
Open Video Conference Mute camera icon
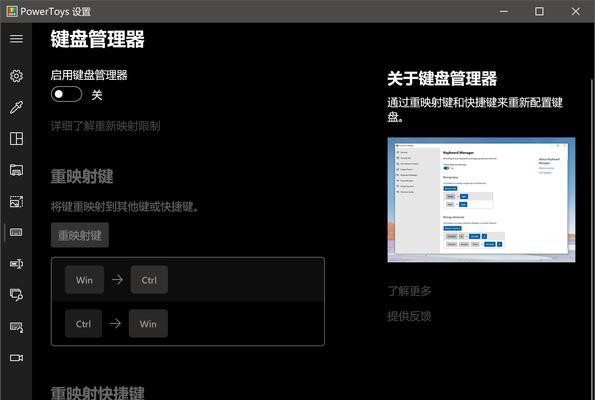click(x=16, y=358)
